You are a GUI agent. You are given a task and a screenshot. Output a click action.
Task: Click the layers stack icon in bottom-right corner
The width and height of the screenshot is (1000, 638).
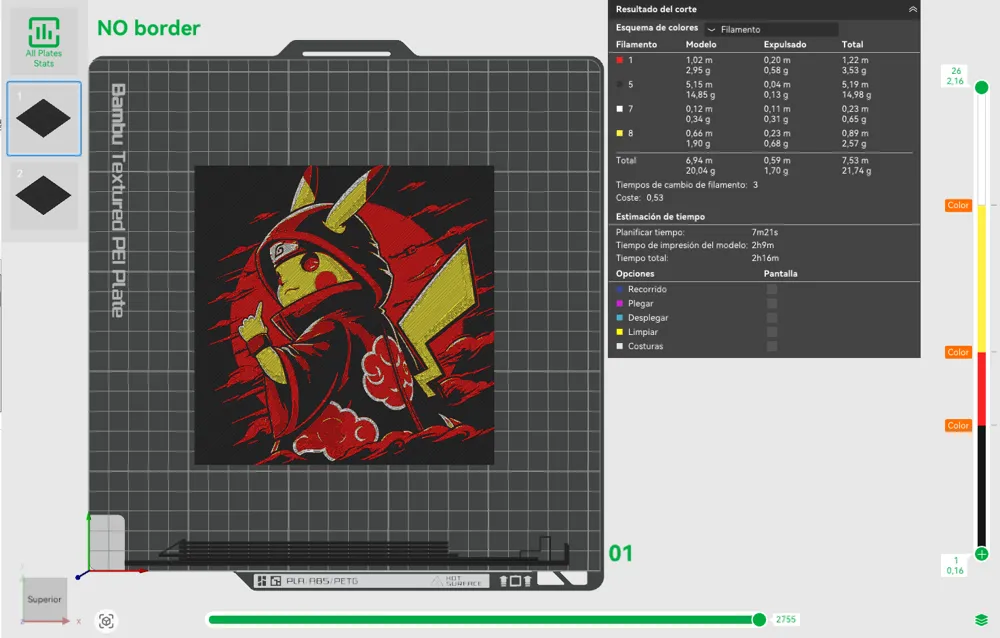click(982, 620)
